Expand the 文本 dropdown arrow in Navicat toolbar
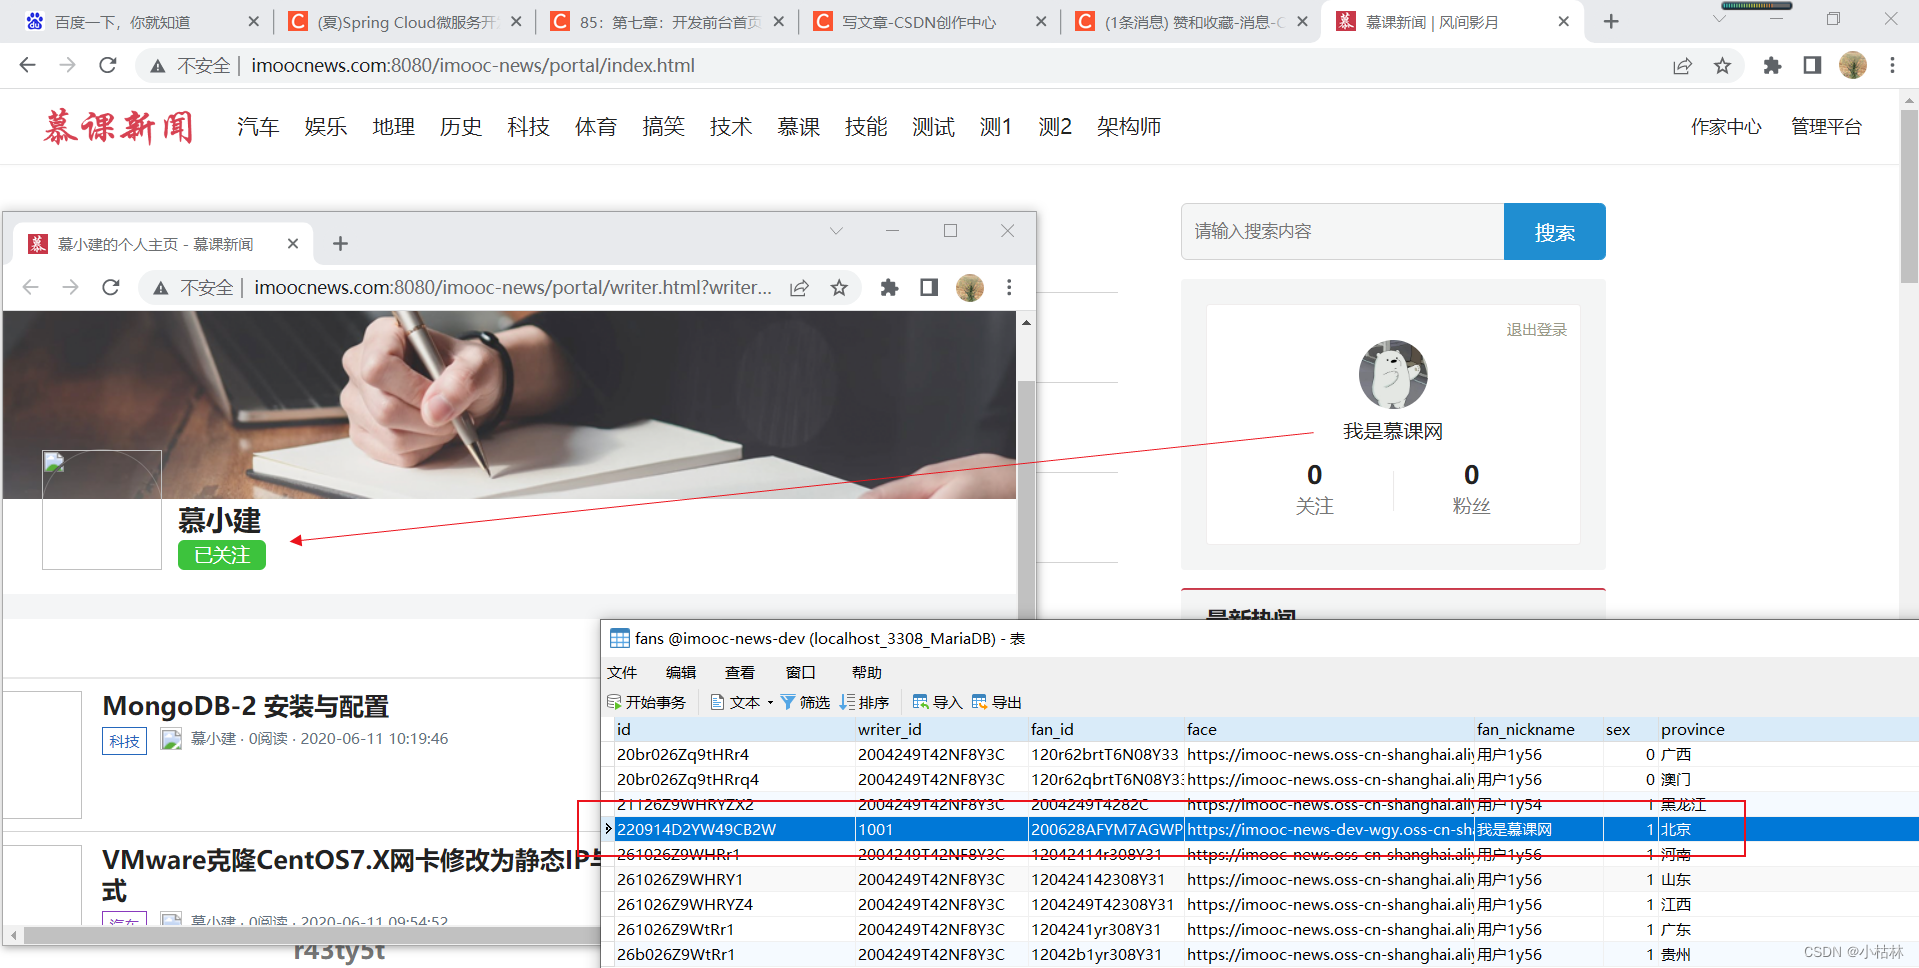This screenshot has height=968, width=1919. point(770,702)
